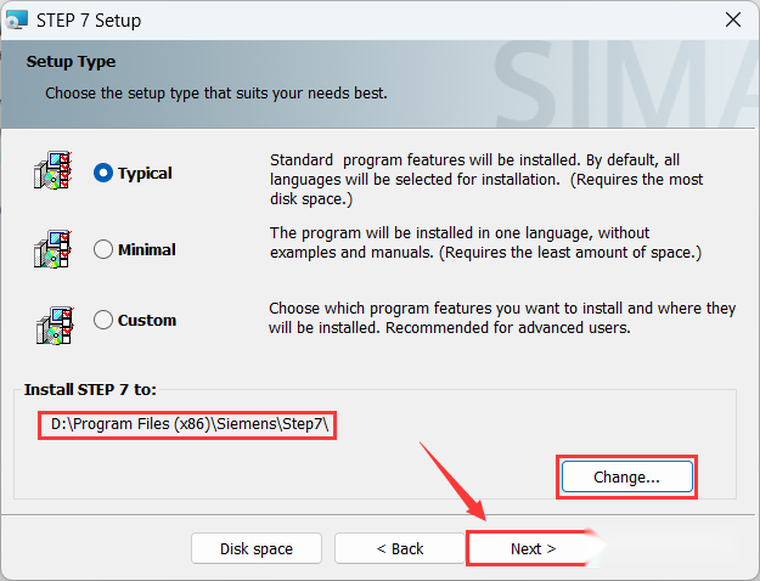760x581 pixels.
Task: Click the STEP 7 Setup title bar icon
Action: [17, 20]
